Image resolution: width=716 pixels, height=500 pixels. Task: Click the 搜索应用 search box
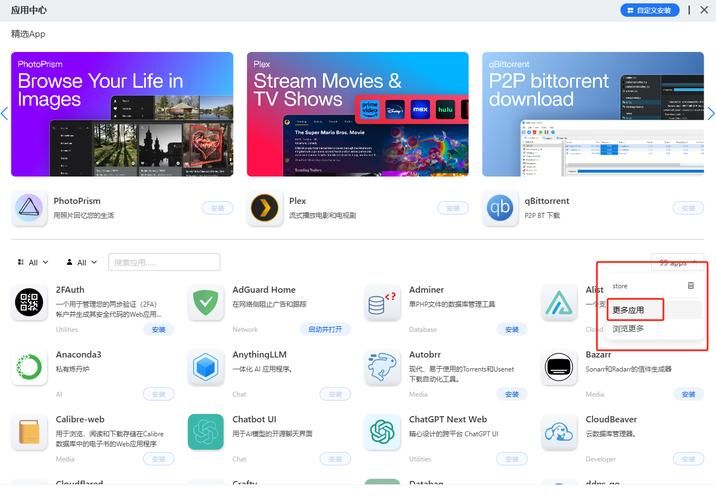coord(164,262)
